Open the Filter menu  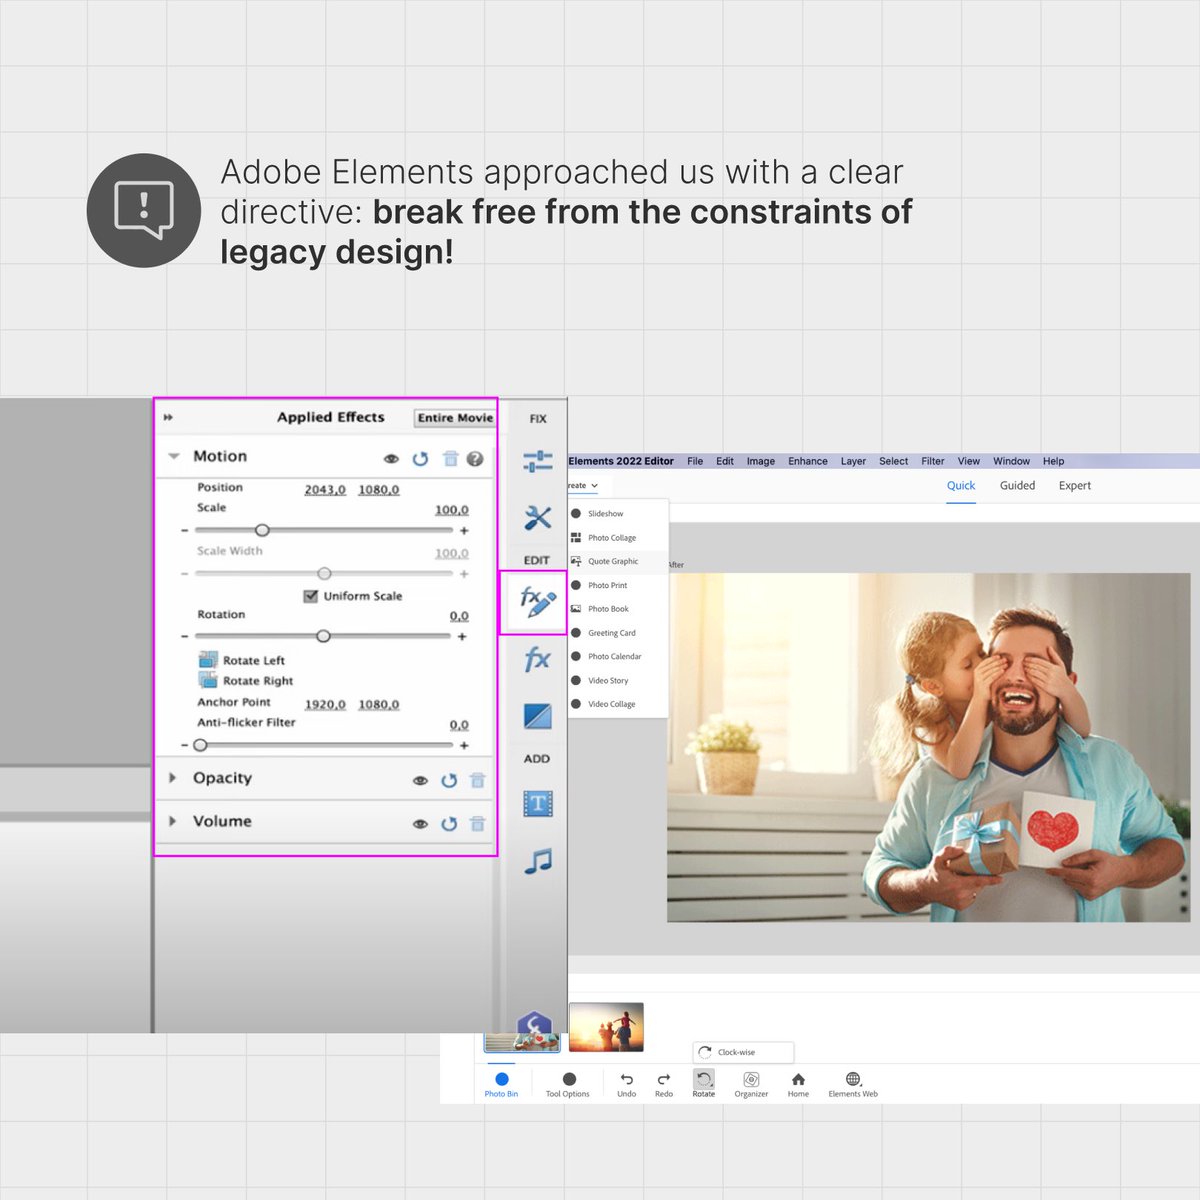(933, 461)
